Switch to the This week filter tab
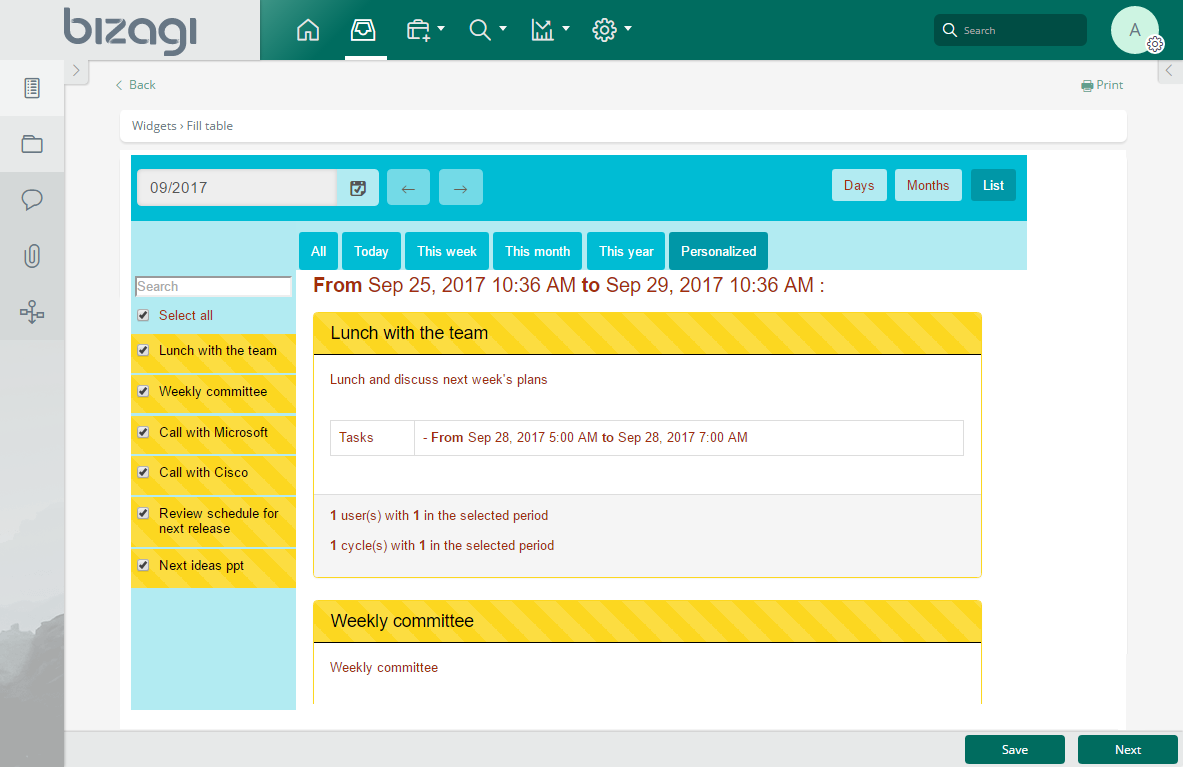This screenshot has width=1183, height=767. (447, 252)
